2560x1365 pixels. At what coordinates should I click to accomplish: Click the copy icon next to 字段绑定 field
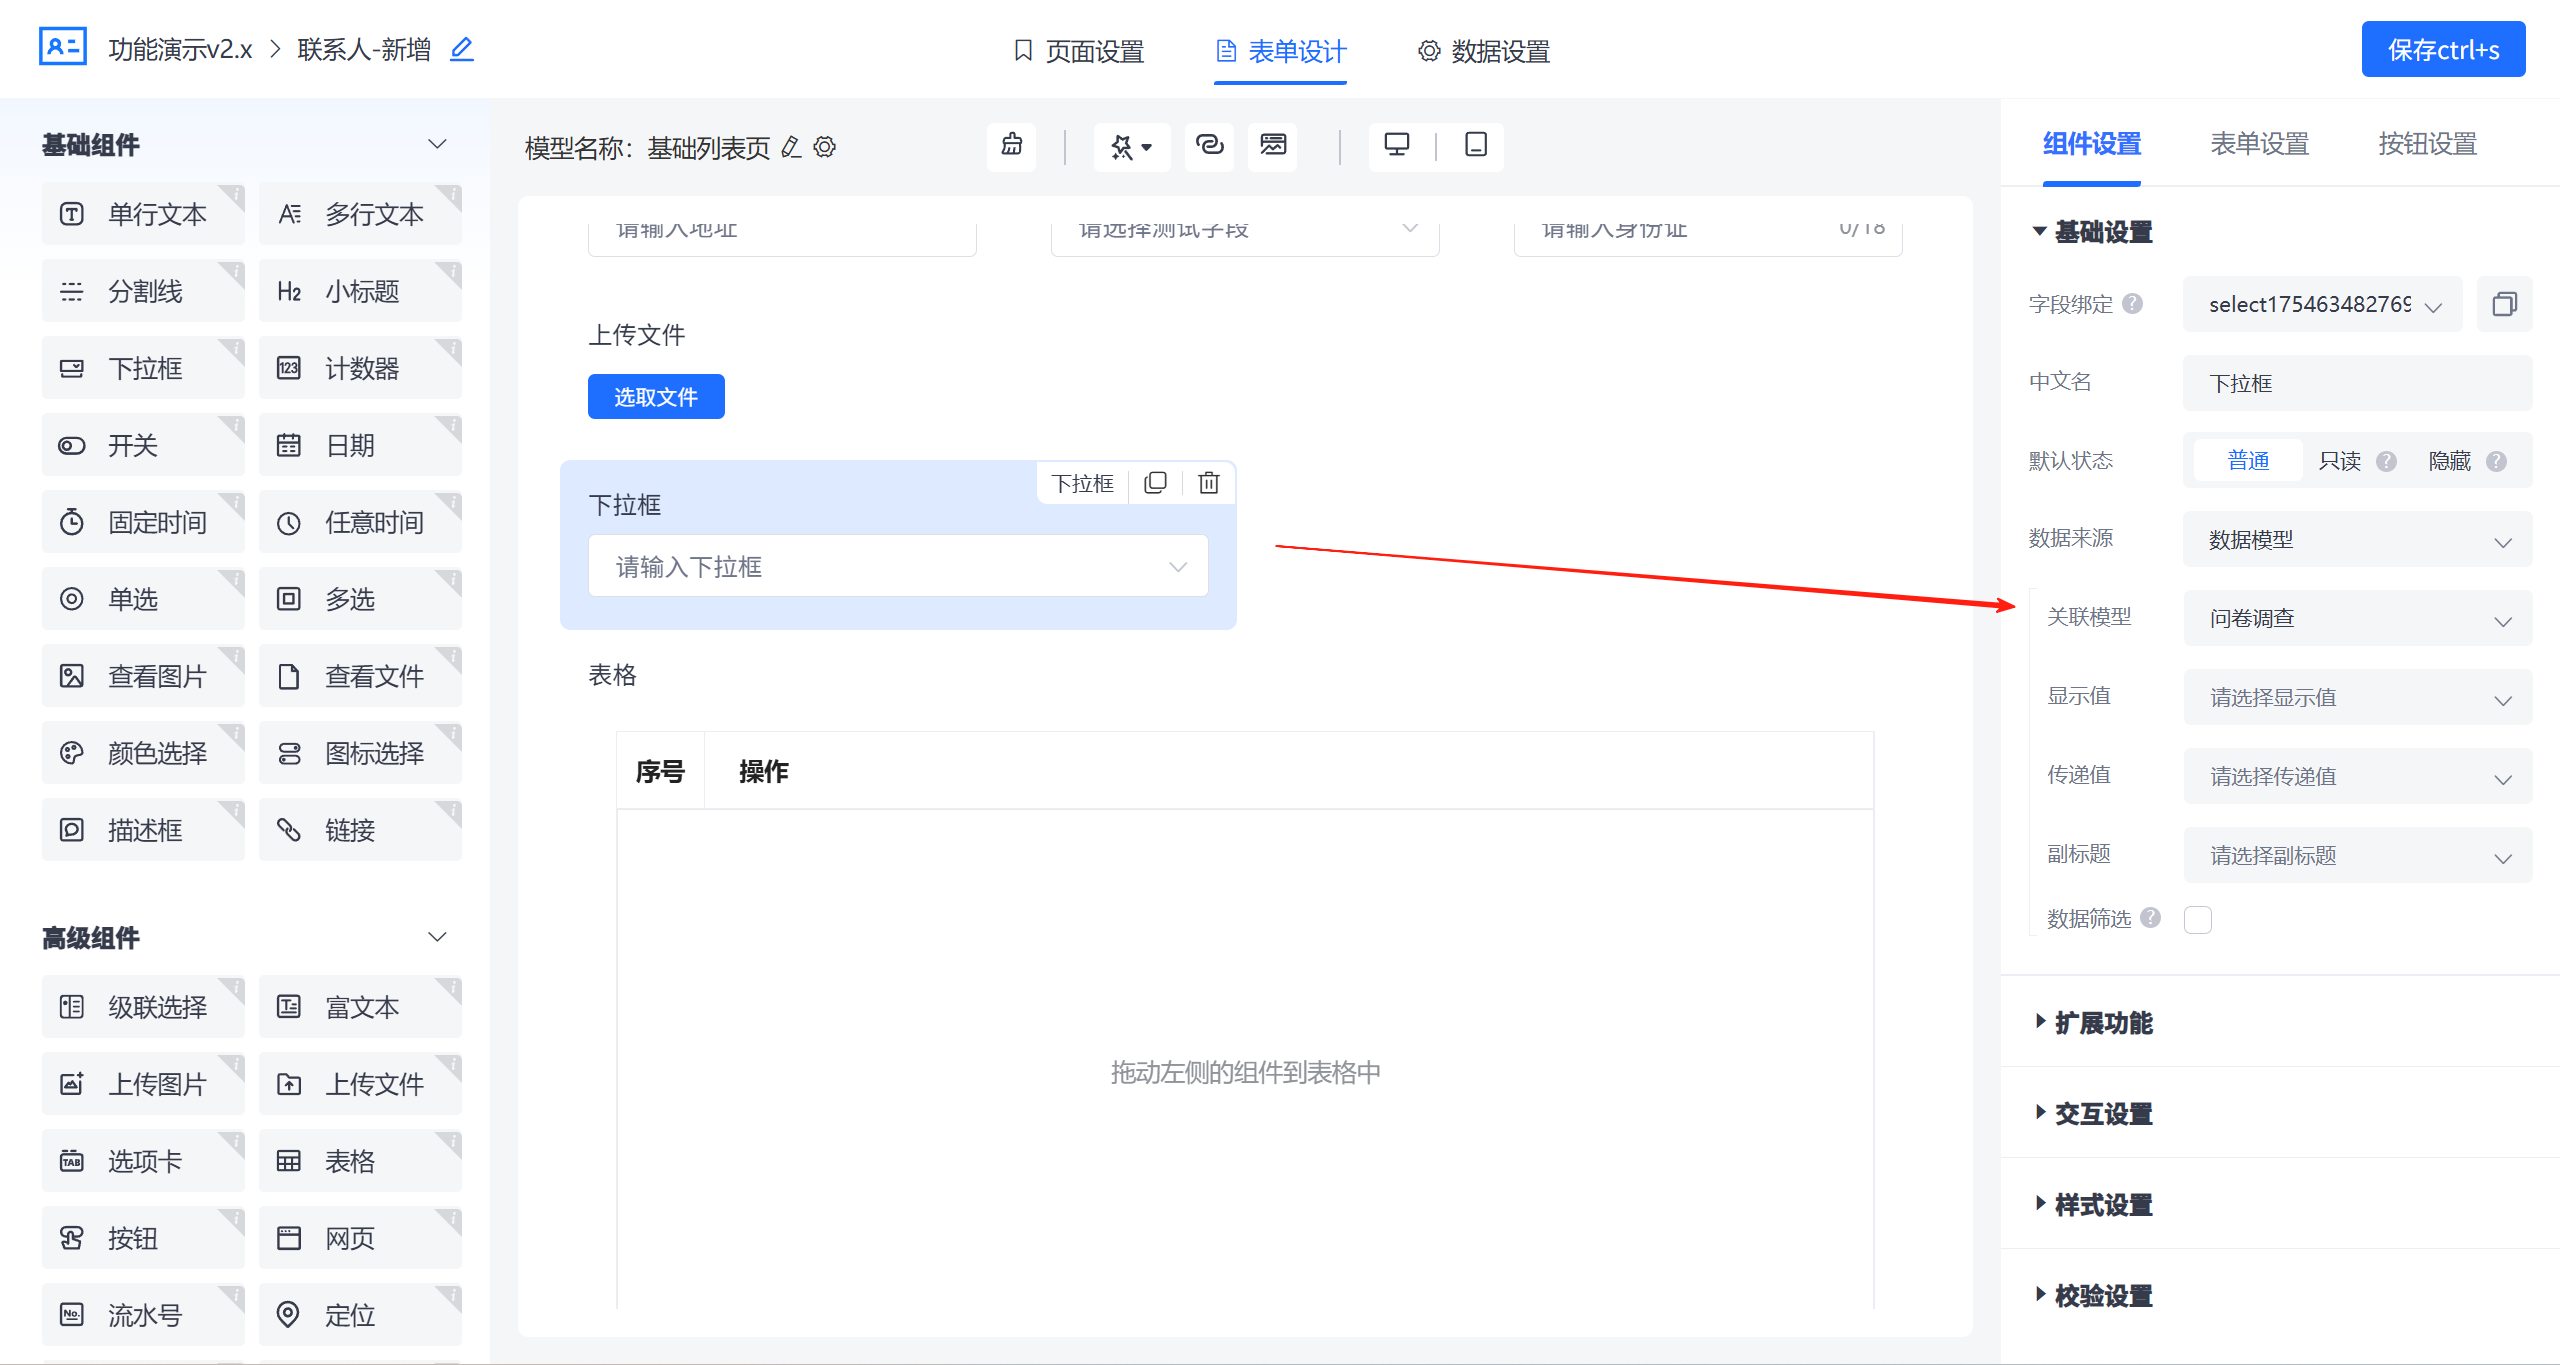[x=2505, y=304]
